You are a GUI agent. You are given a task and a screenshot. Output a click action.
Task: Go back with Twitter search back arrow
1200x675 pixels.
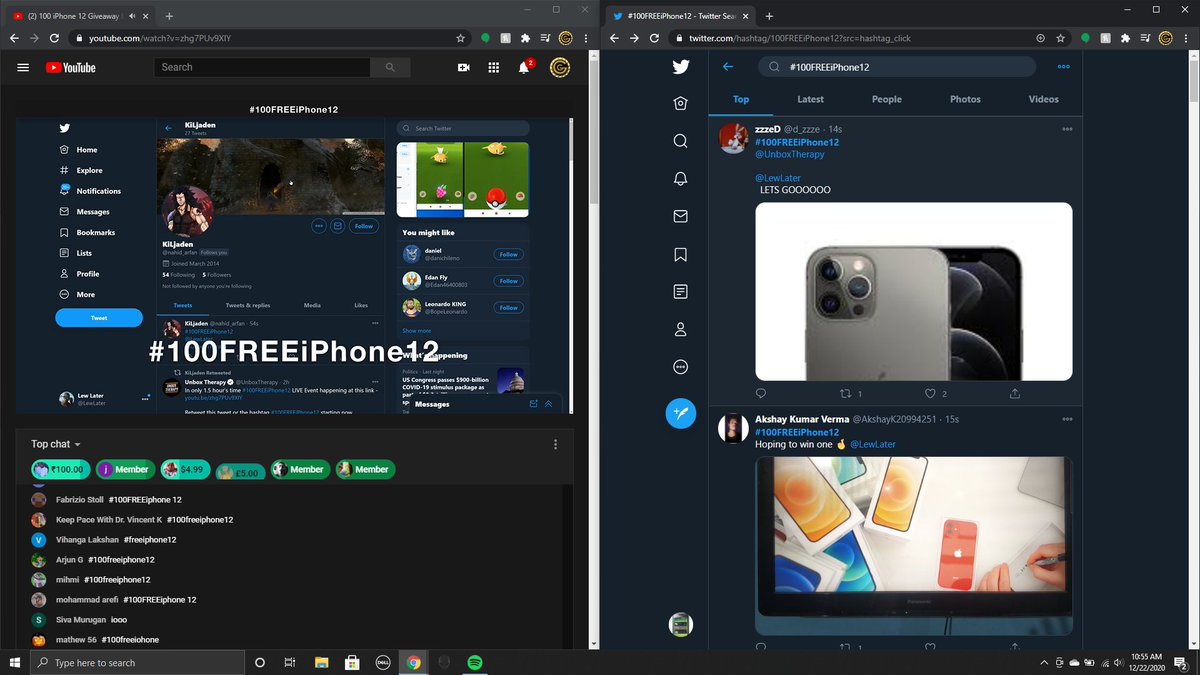(728, 67)
